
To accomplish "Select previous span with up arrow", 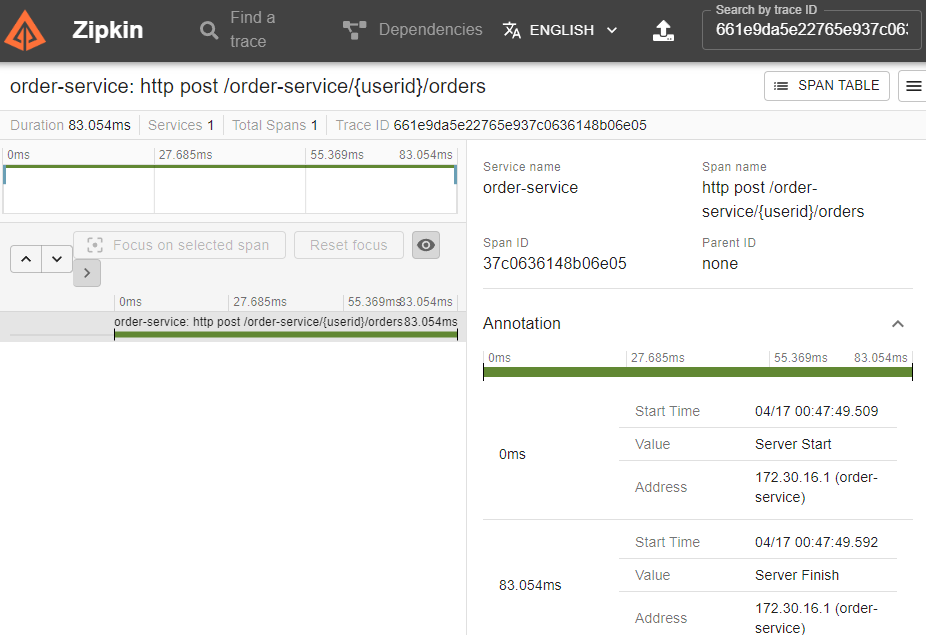I will coord(26,259).
